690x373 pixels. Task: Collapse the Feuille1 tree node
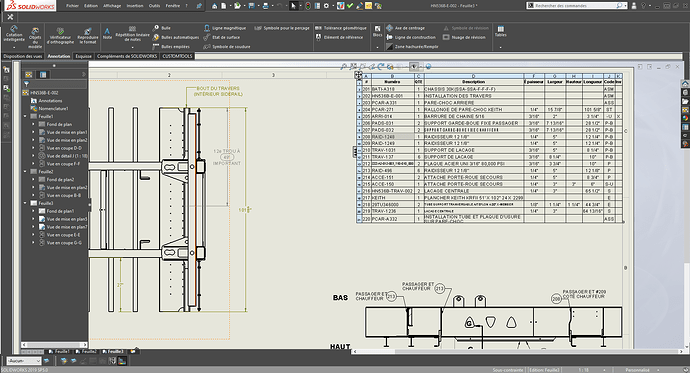click(26, 117)
